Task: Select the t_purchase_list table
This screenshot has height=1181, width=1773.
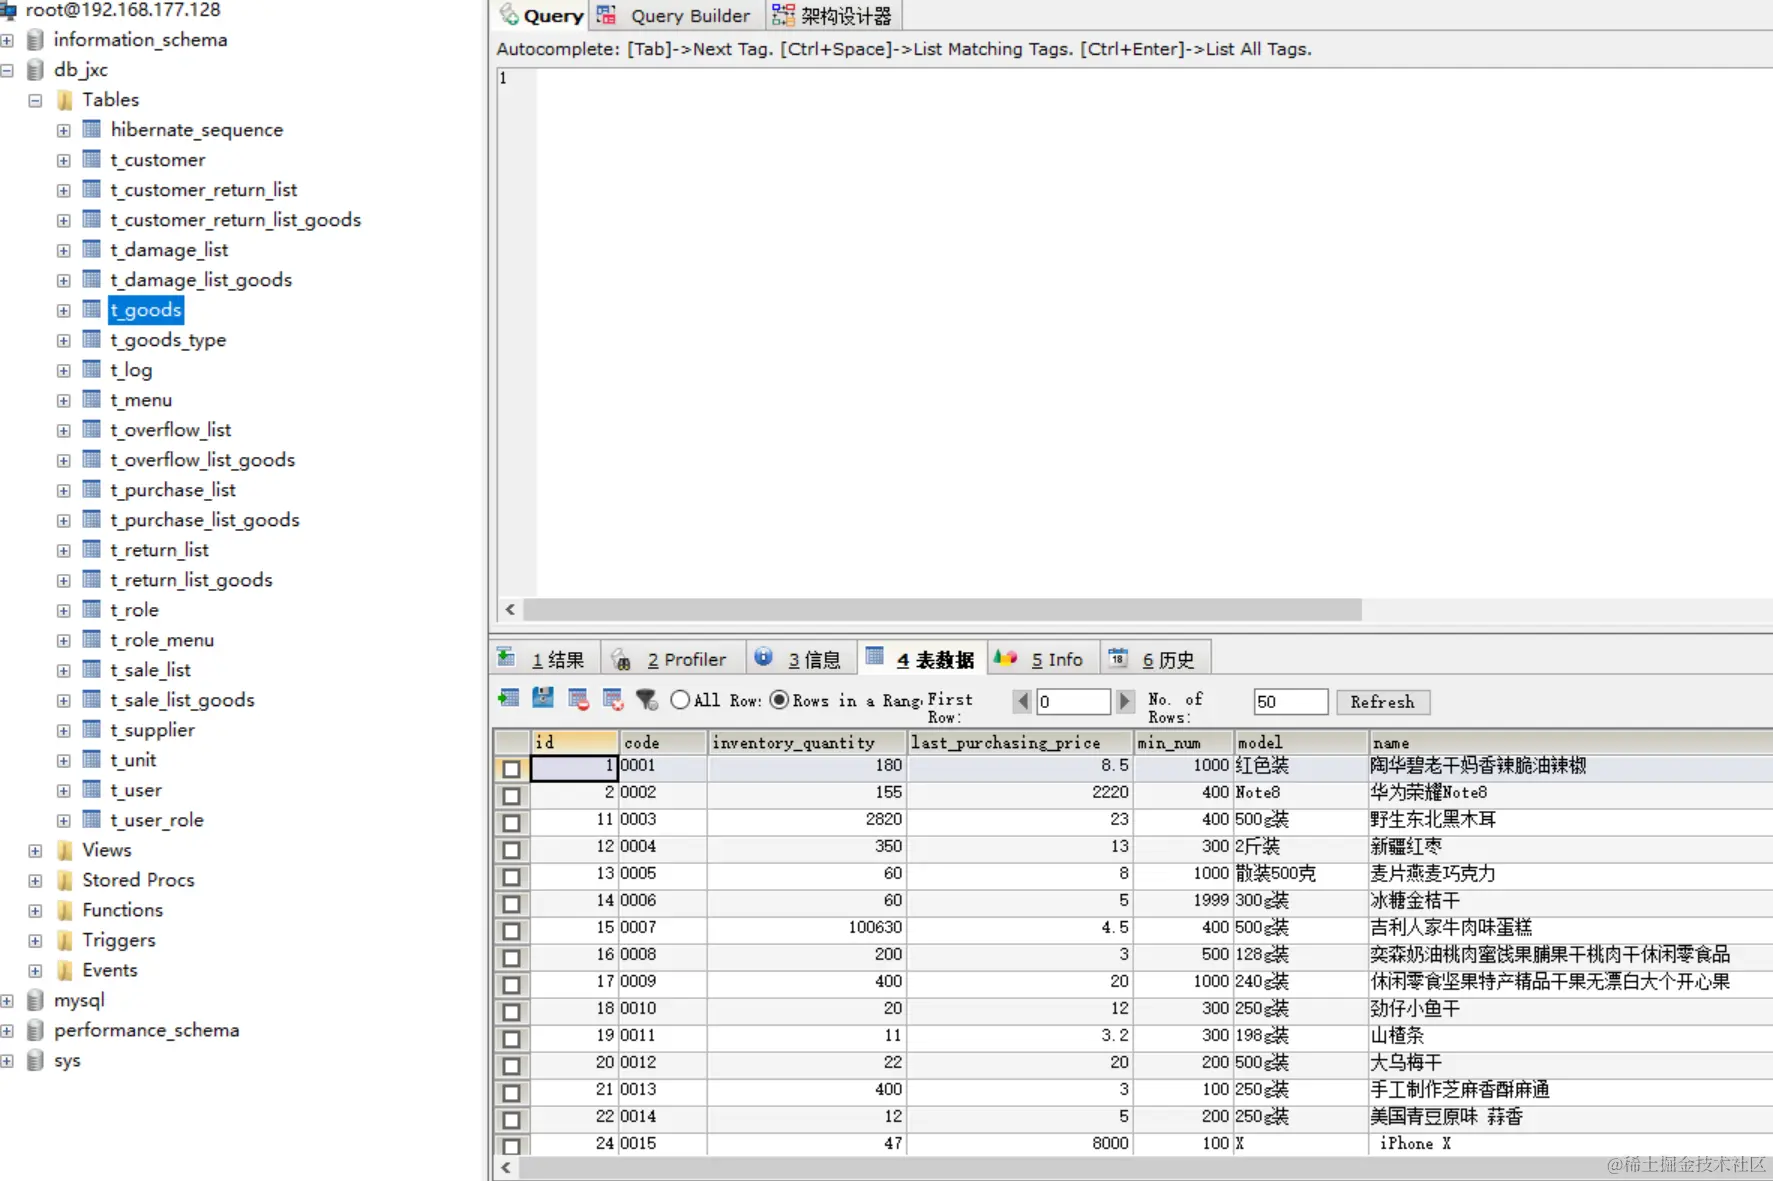Action: click(x=173, y=490)
